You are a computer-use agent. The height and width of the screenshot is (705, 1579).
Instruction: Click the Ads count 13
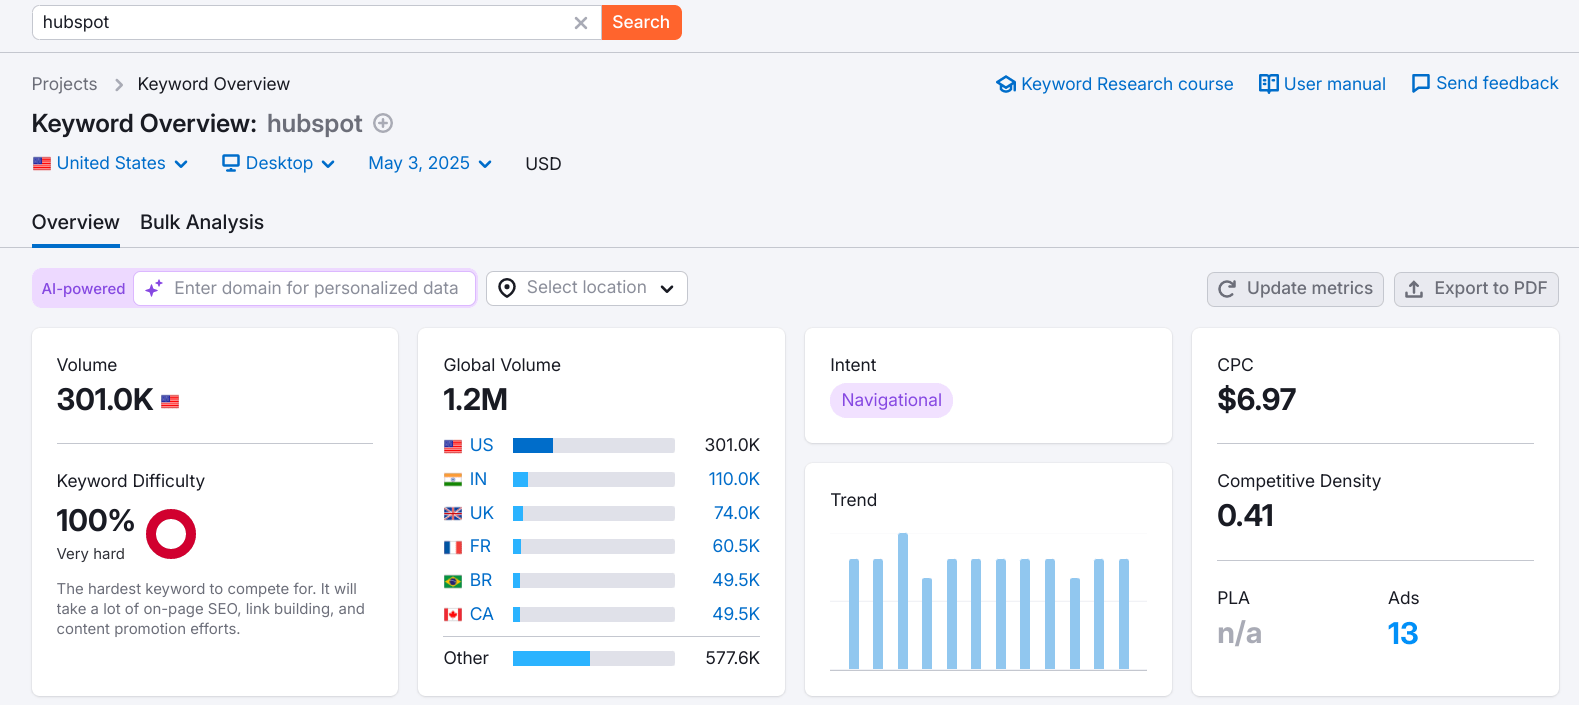[x=1403, y=633]
